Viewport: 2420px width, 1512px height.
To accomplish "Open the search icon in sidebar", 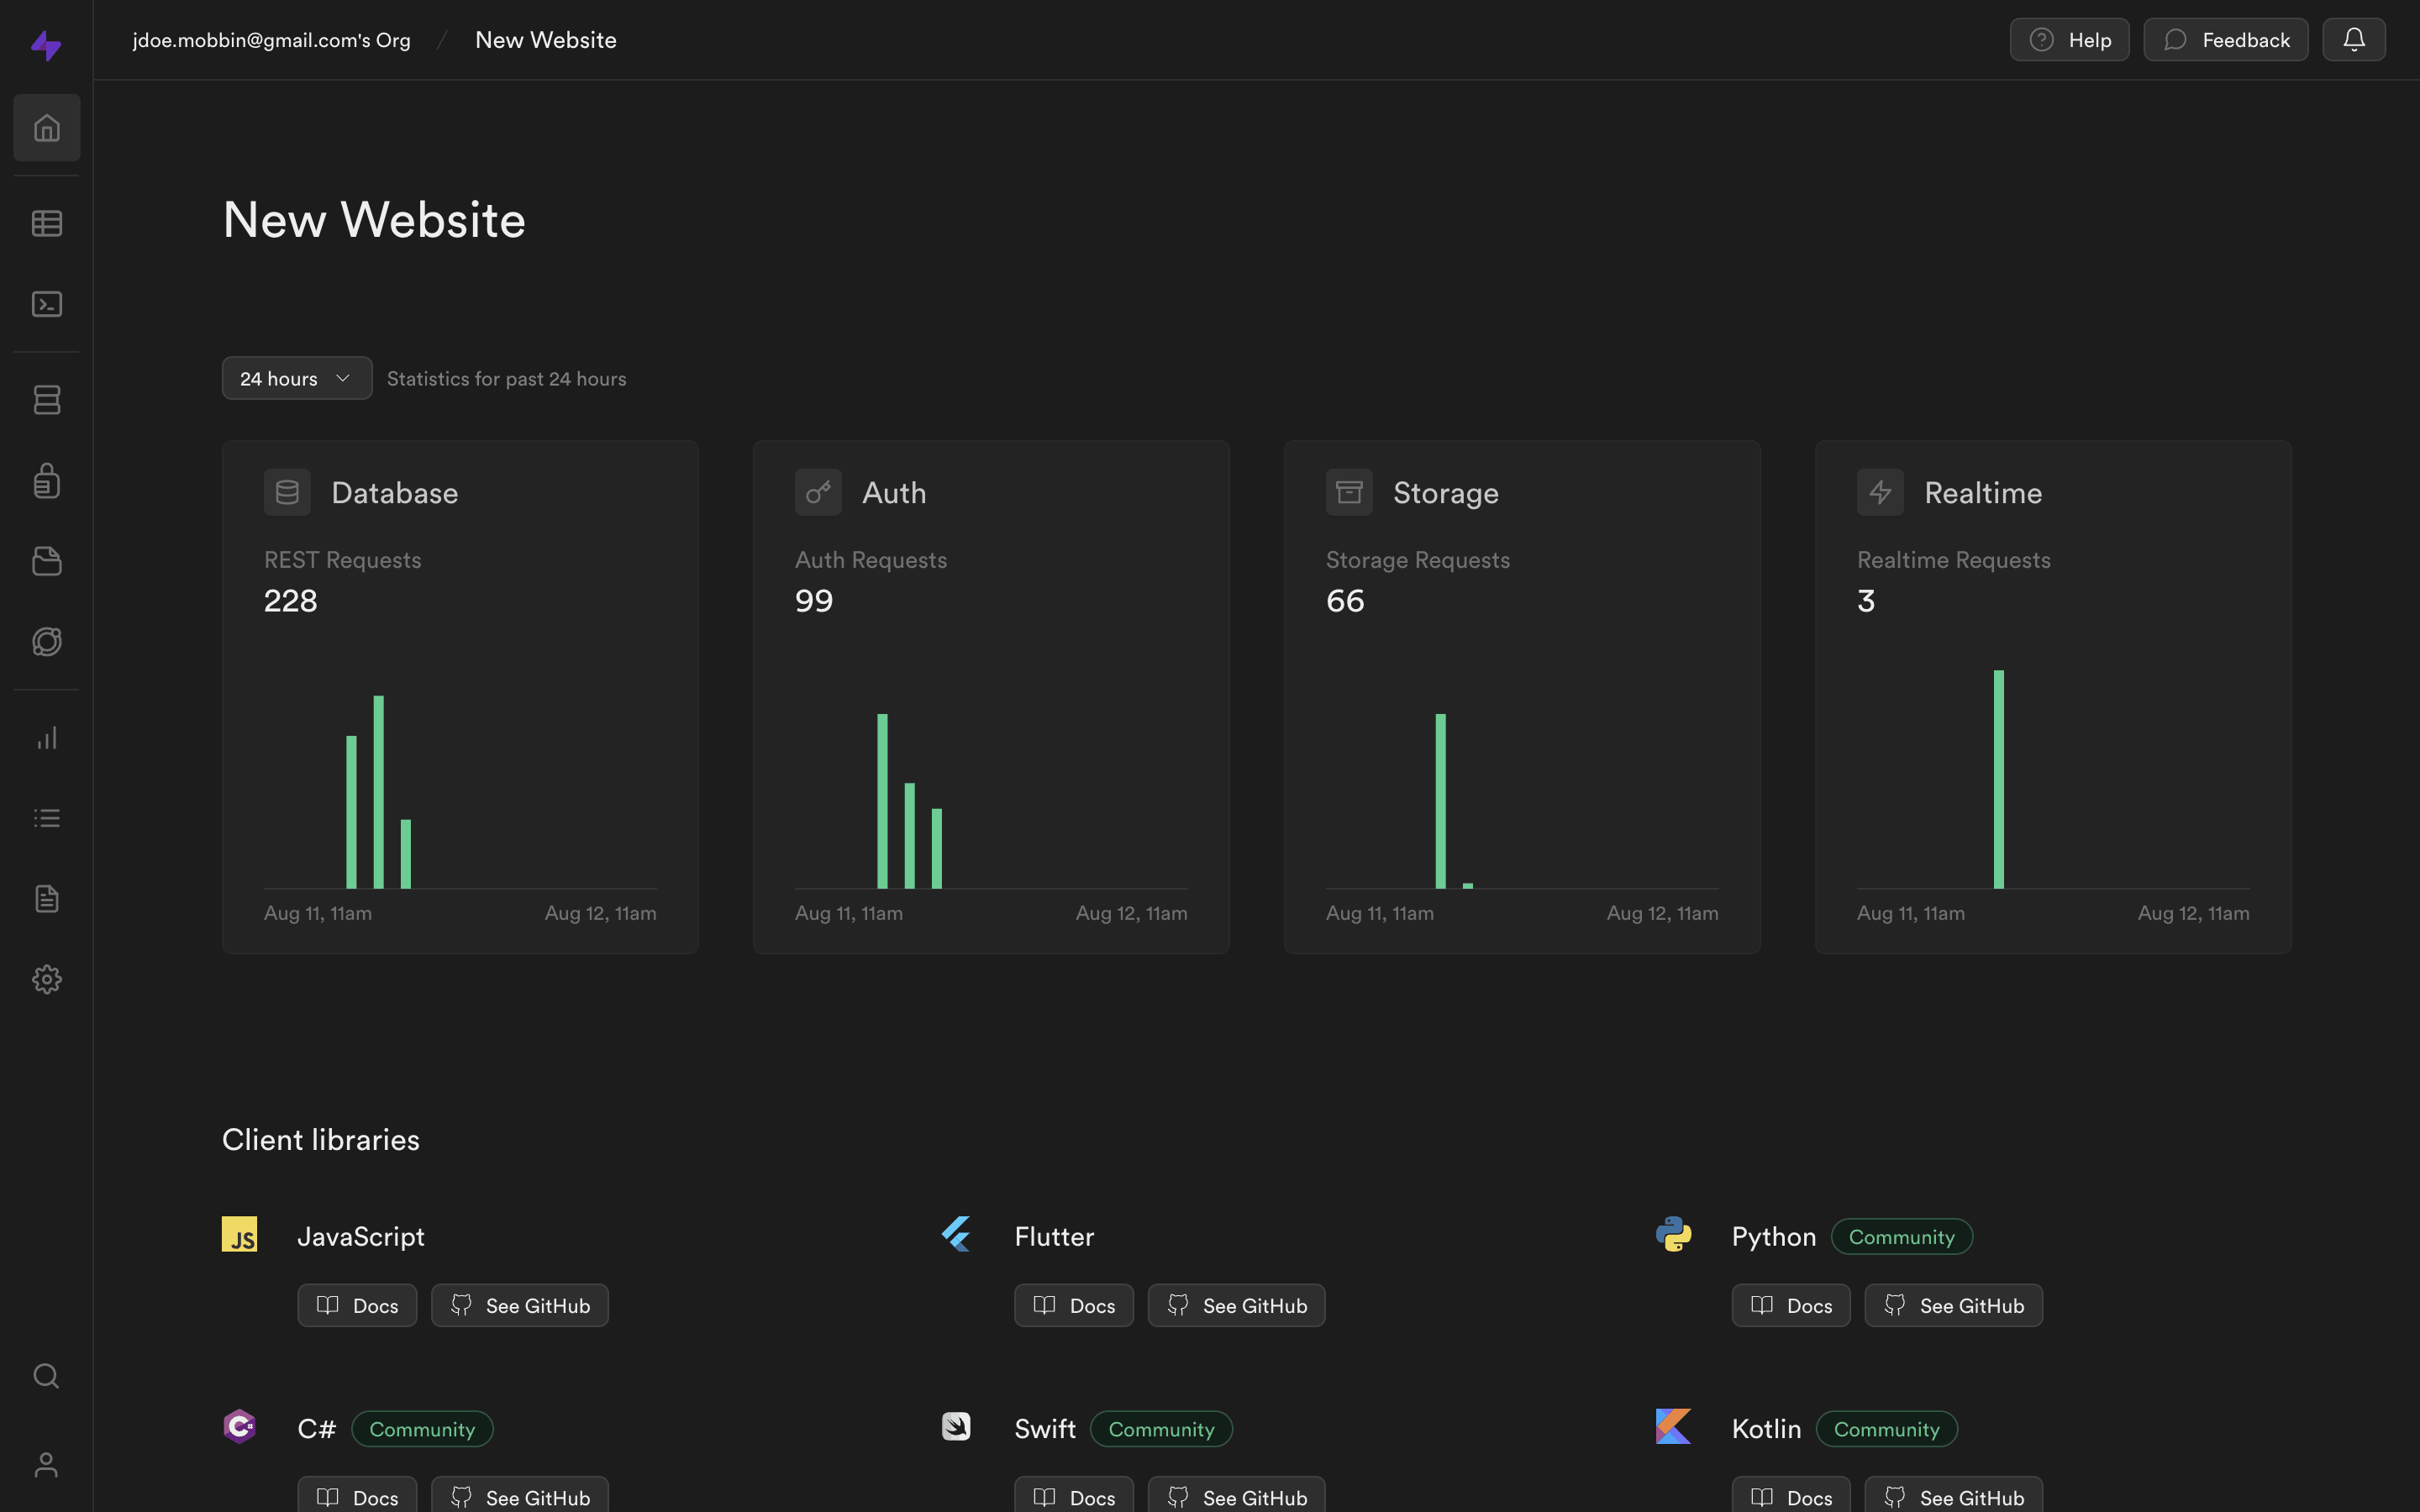I will point(47,1376).
